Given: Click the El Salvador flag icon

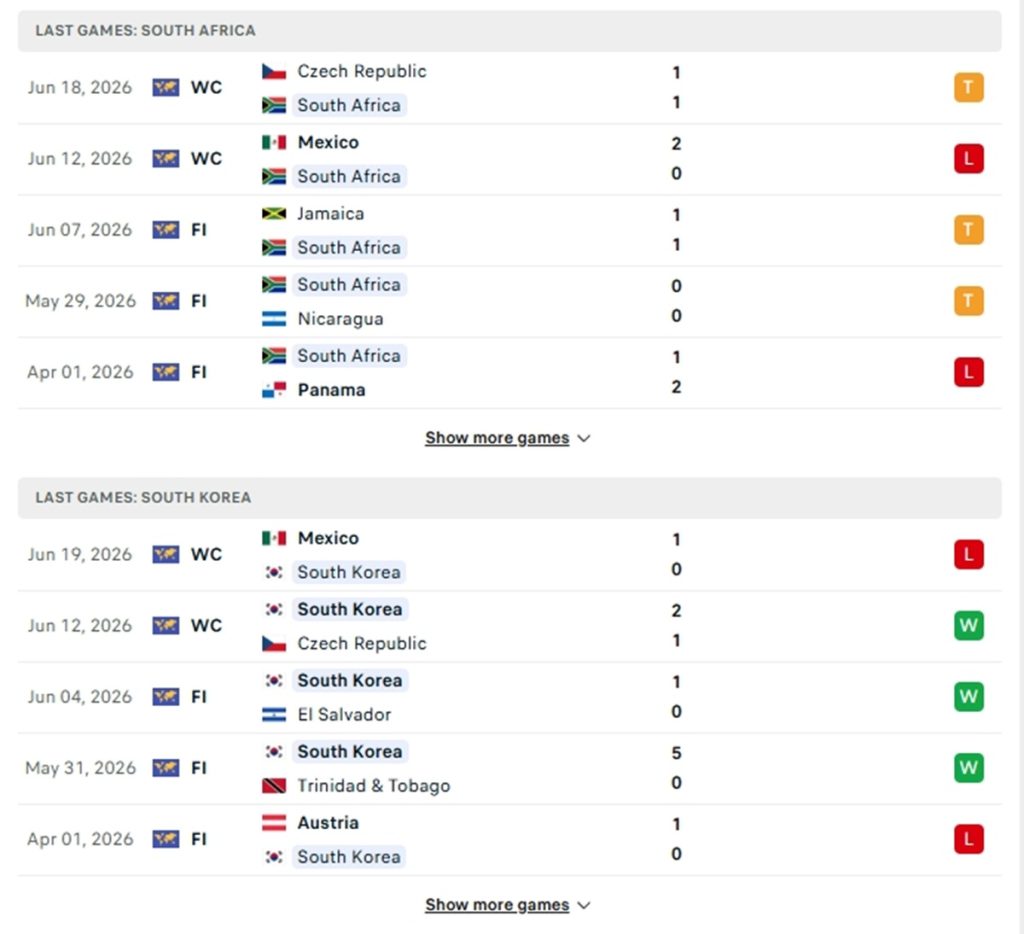Looking at the screenshot, I should point(274,715).
